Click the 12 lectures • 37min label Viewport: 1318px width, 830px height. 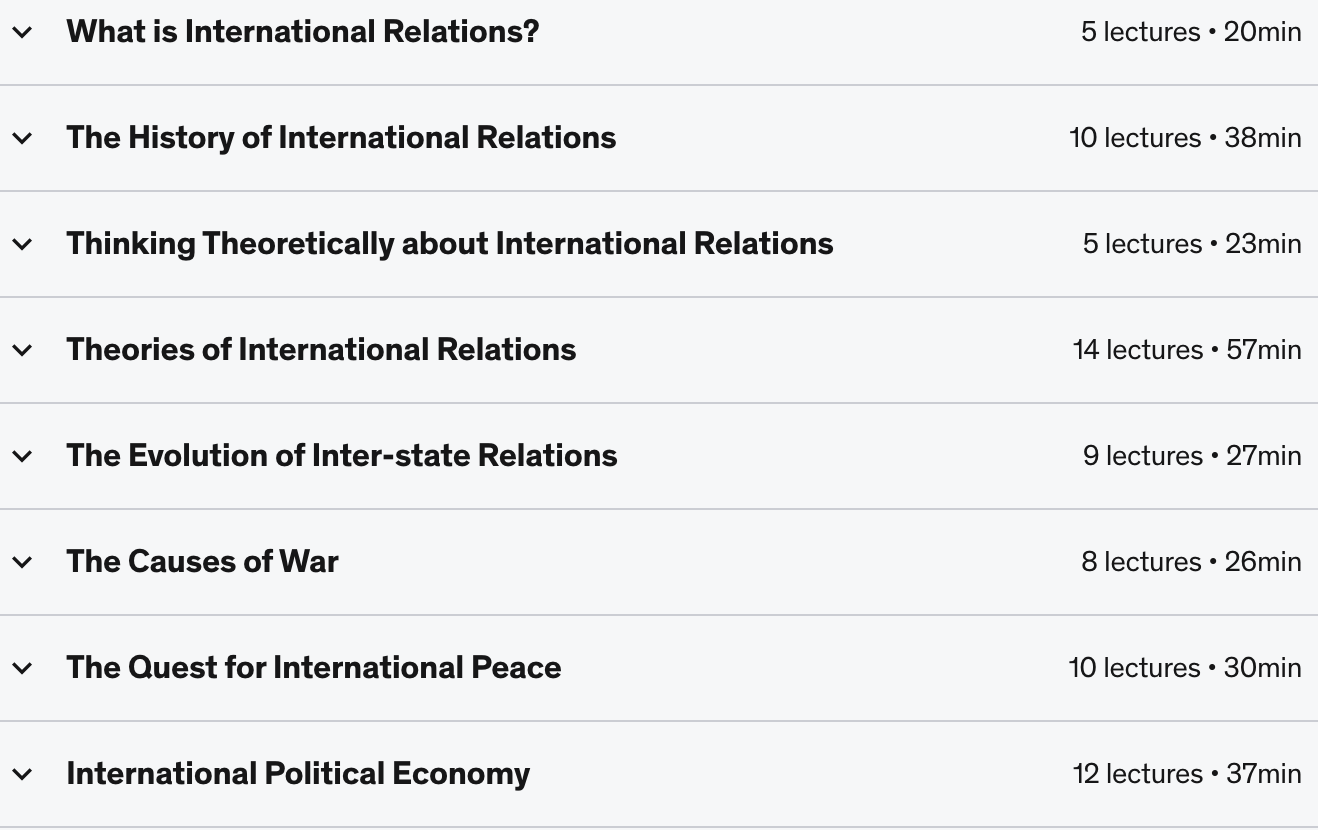point(1187,774)
